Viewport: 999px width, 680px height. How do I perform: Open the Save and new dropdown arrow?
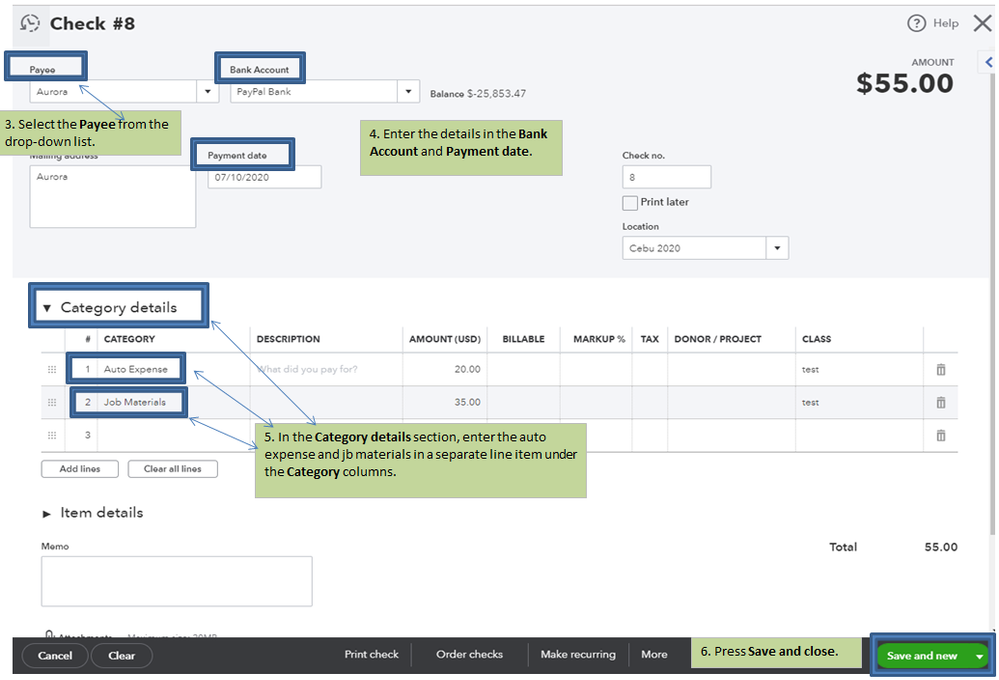click(x=980, y=656)
